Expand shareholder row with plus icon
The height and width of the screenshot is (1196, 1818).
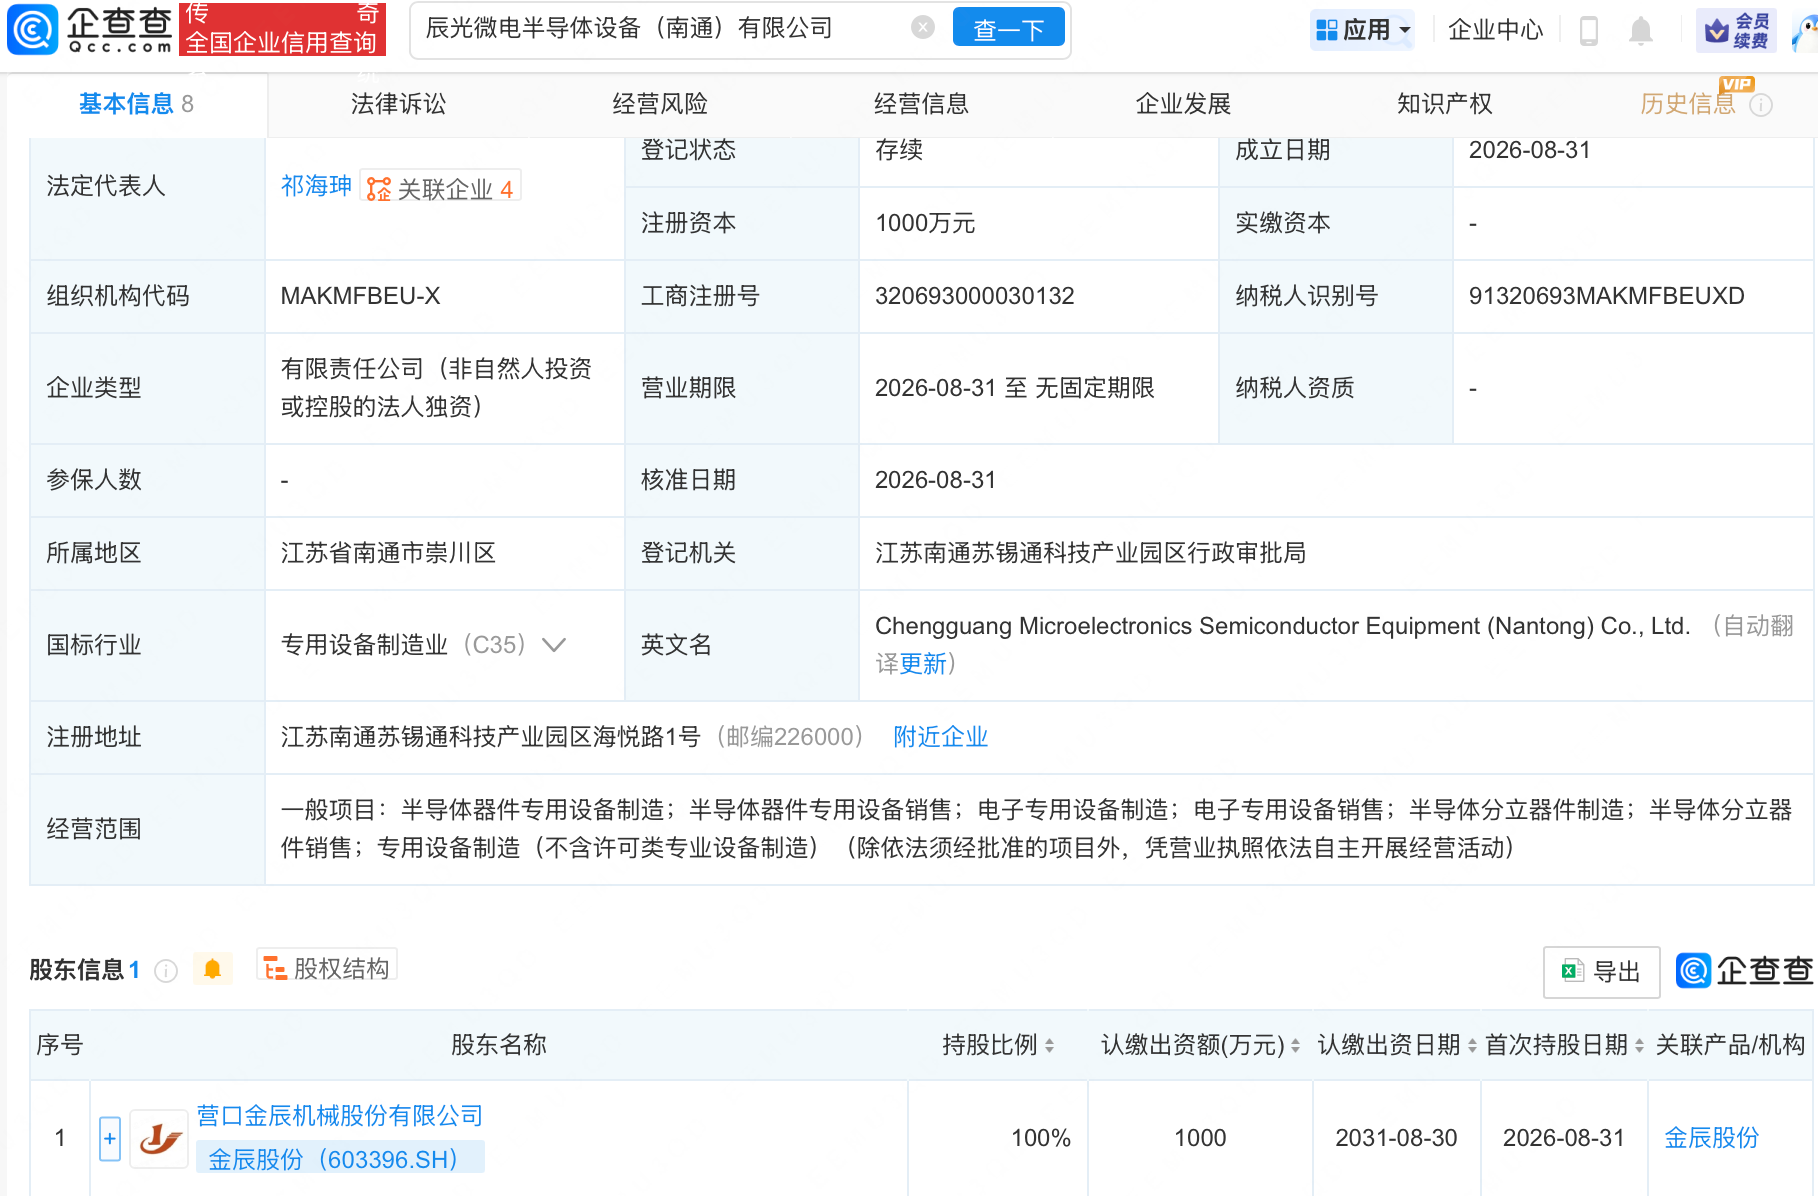[x=110, y=1138]
